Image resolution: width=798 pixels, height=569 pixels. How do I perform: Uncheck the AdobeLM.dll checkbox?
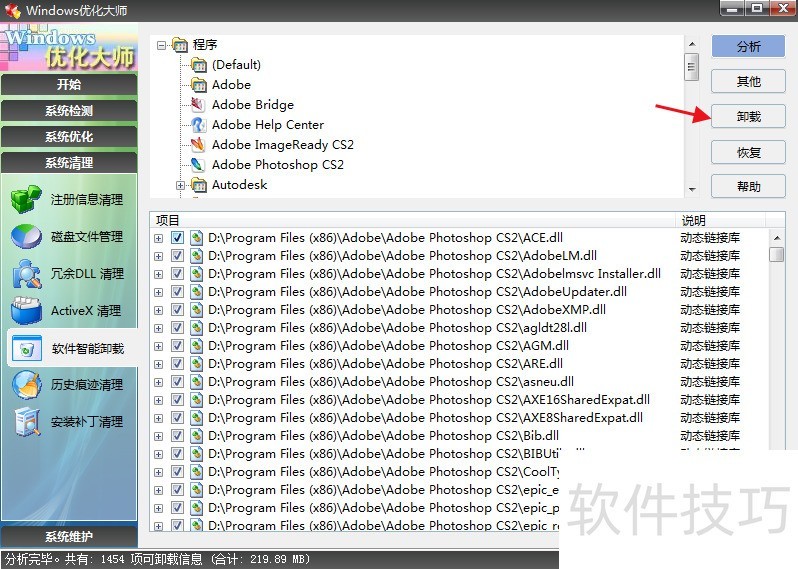point(177,255)
